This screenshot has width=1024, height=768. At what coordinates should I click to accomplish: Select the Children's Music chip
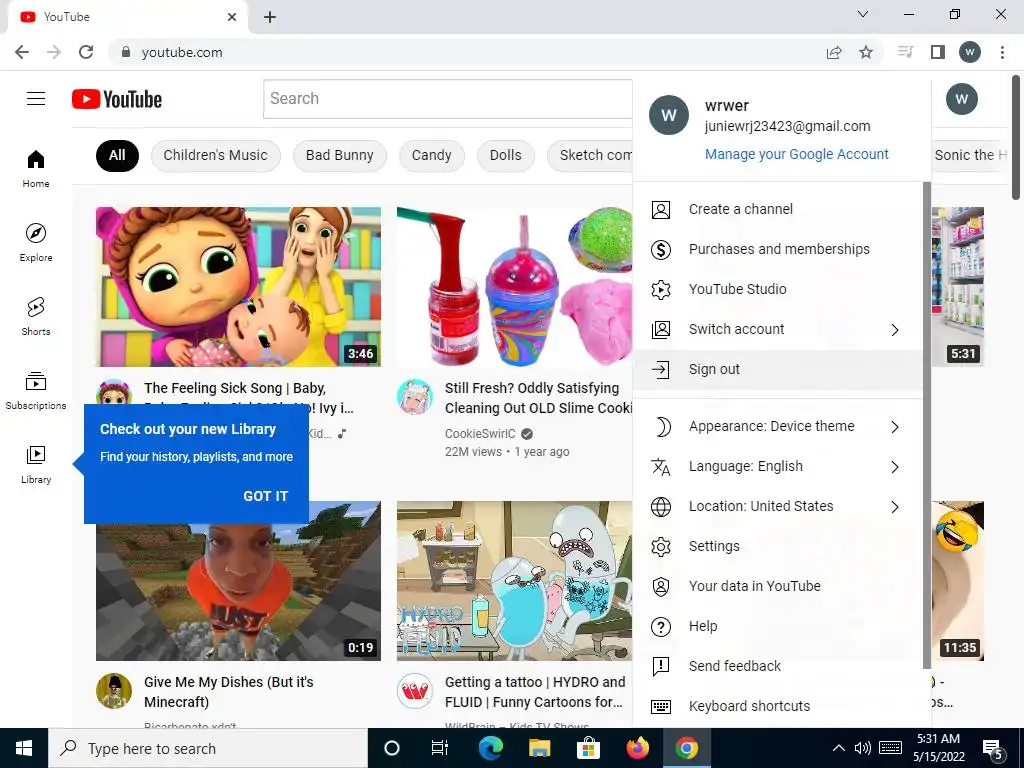216,155
